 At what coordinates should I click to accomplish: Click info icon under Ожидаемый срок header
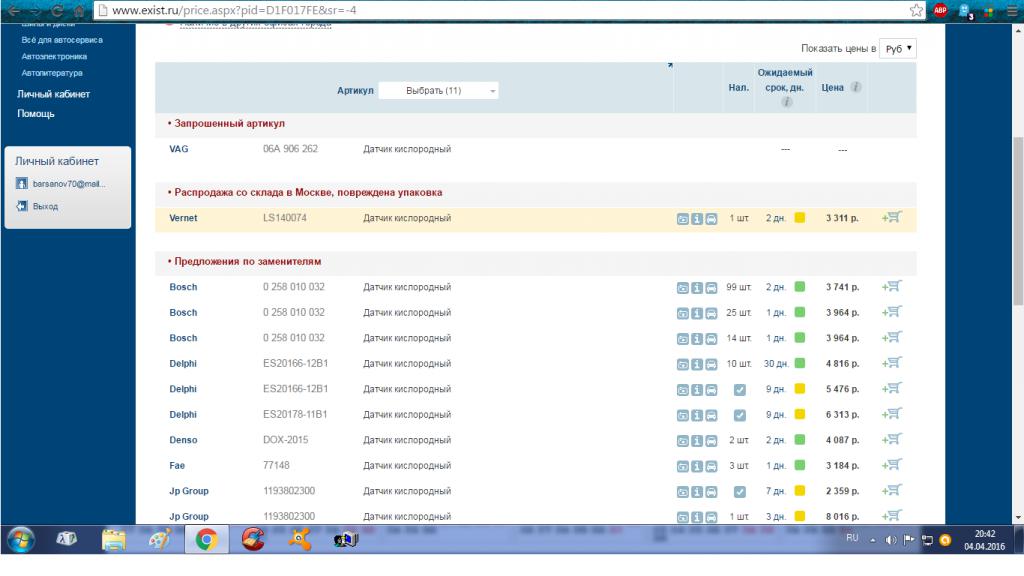click(786, 102)
